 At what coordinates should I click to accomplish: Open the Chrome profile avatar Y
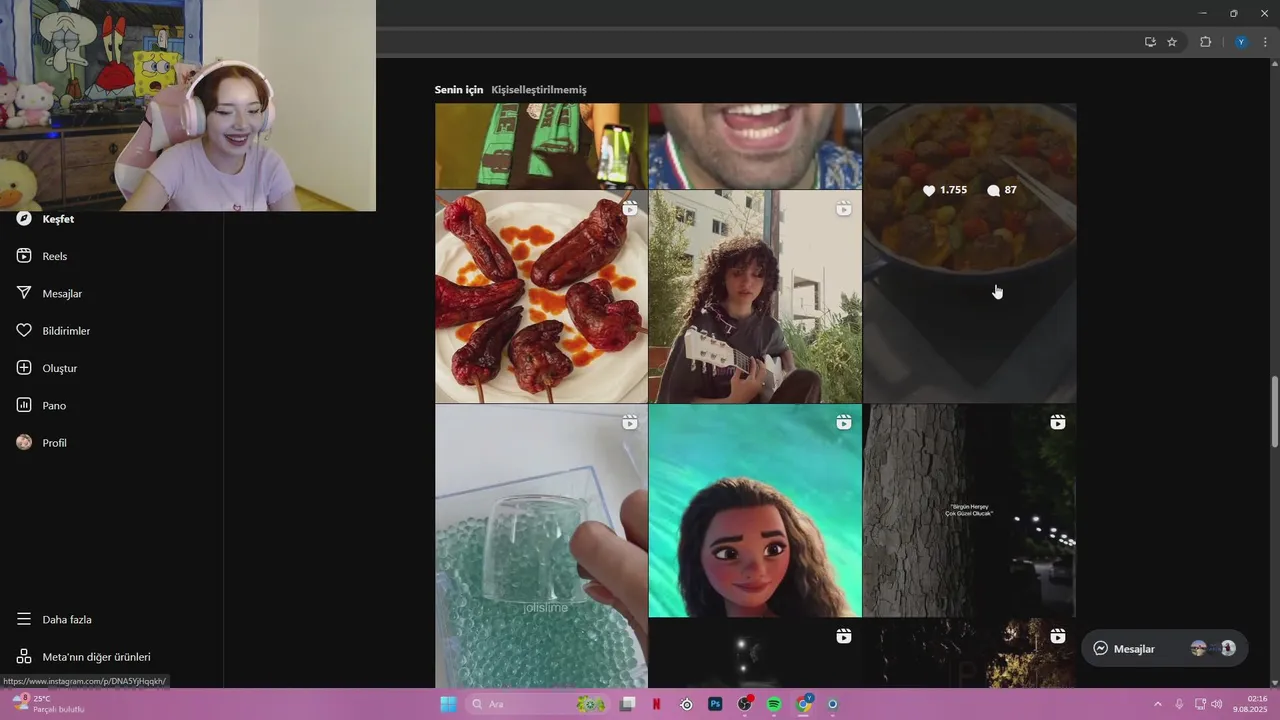1241,42
